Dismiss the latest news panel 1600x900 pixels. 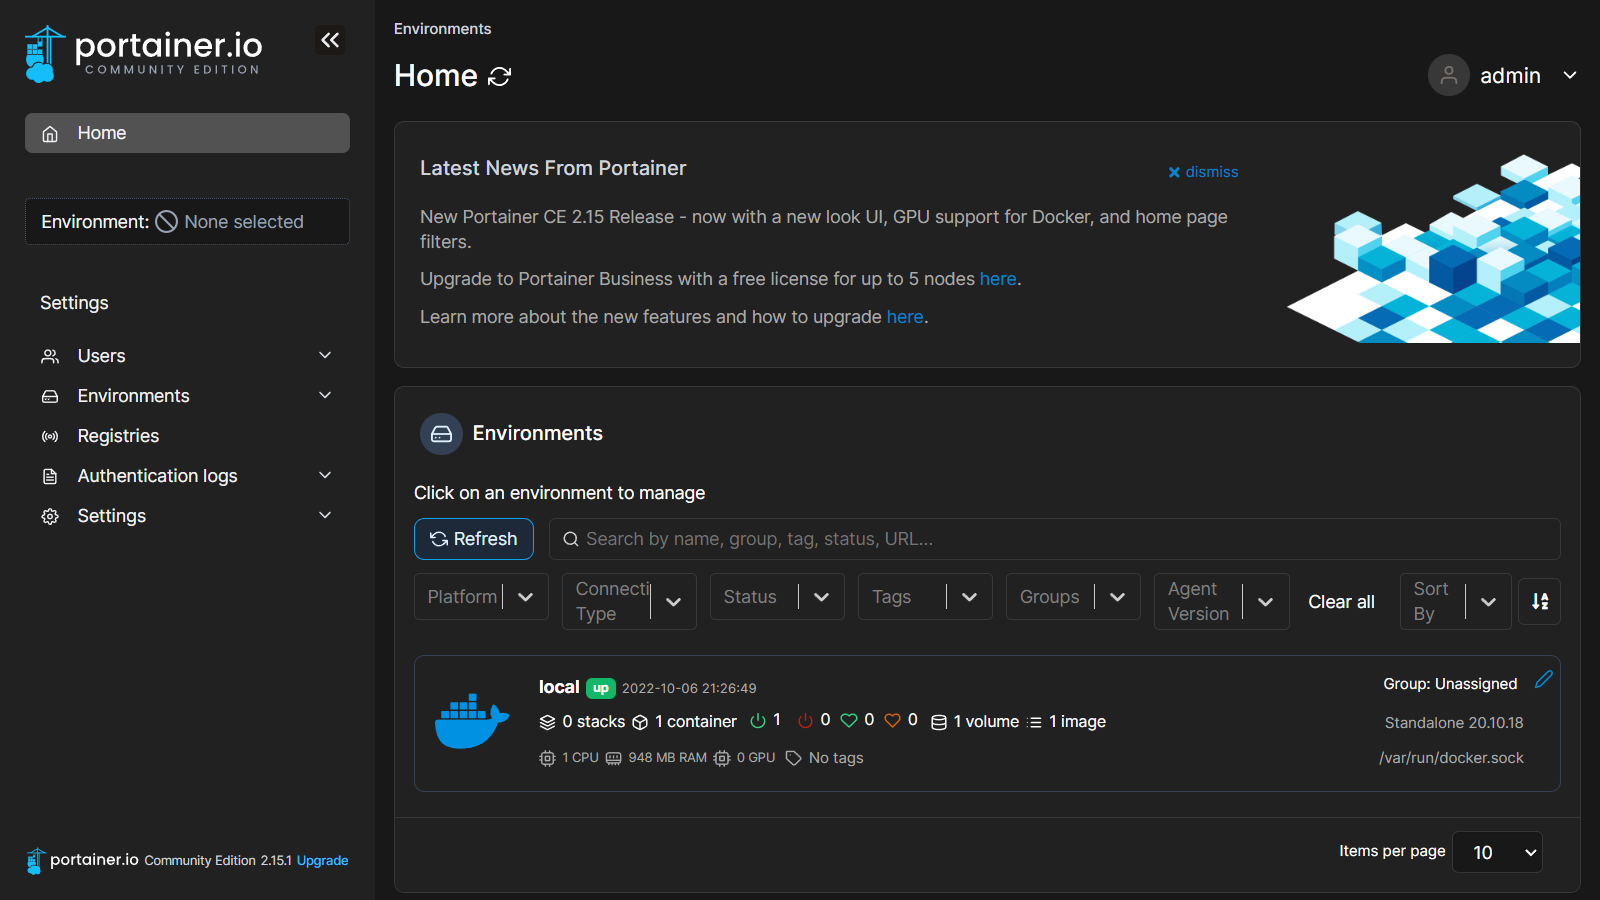click(1203, 172)
